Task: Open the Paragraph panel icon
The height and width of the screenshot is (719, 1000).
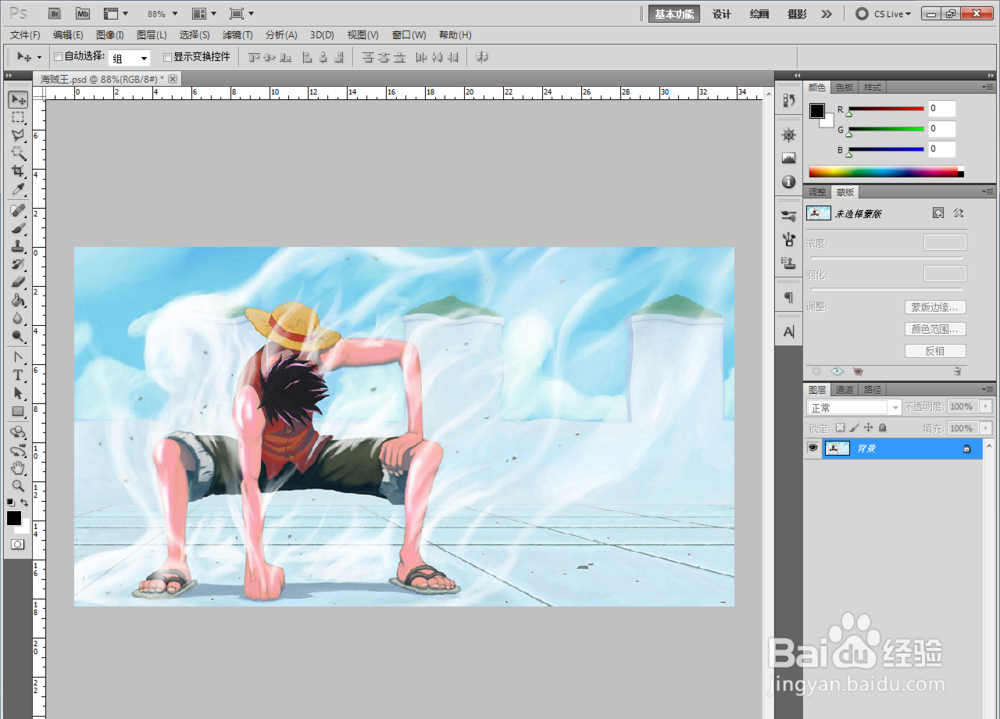Action: [789, 297]
